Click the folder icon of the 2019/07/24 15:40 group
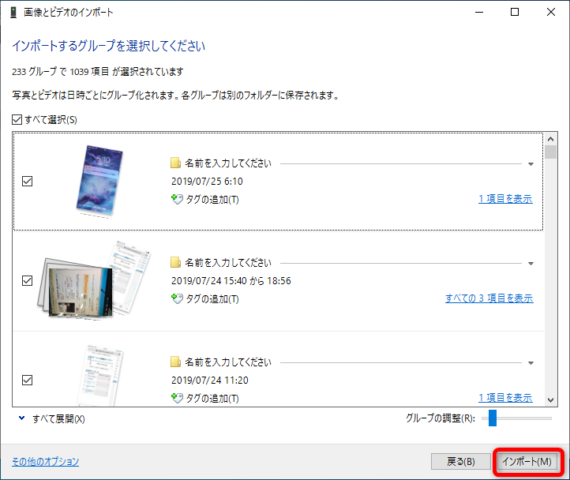Image resolution: width=570 pixels, height=480 pixels. (176, 262)
